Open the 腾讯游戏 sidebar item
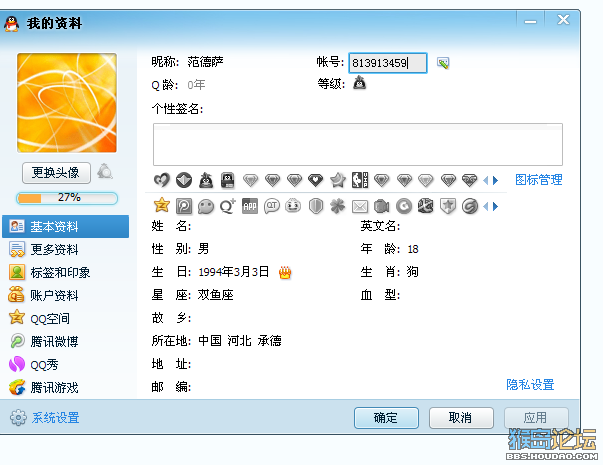This screenshot has height=465, width=603. [66, 387]
